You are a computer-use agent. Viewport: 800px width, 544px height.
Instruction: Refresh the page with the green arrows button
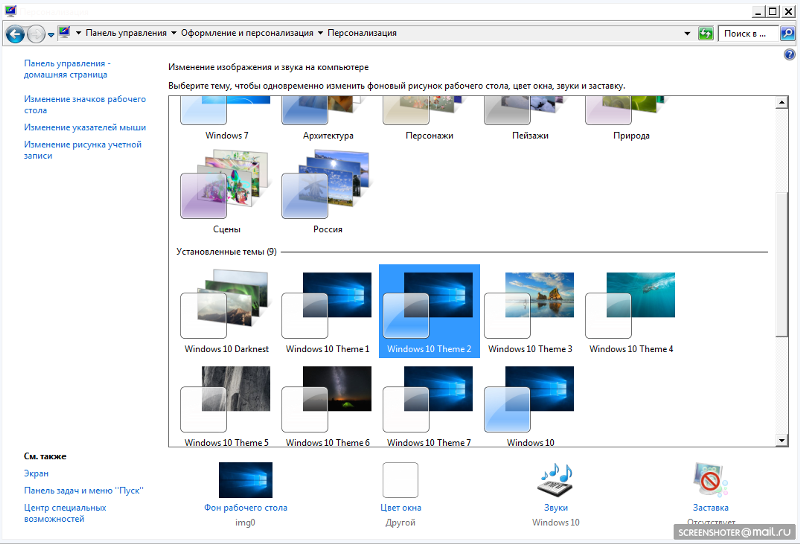click(x=706, y=34)
